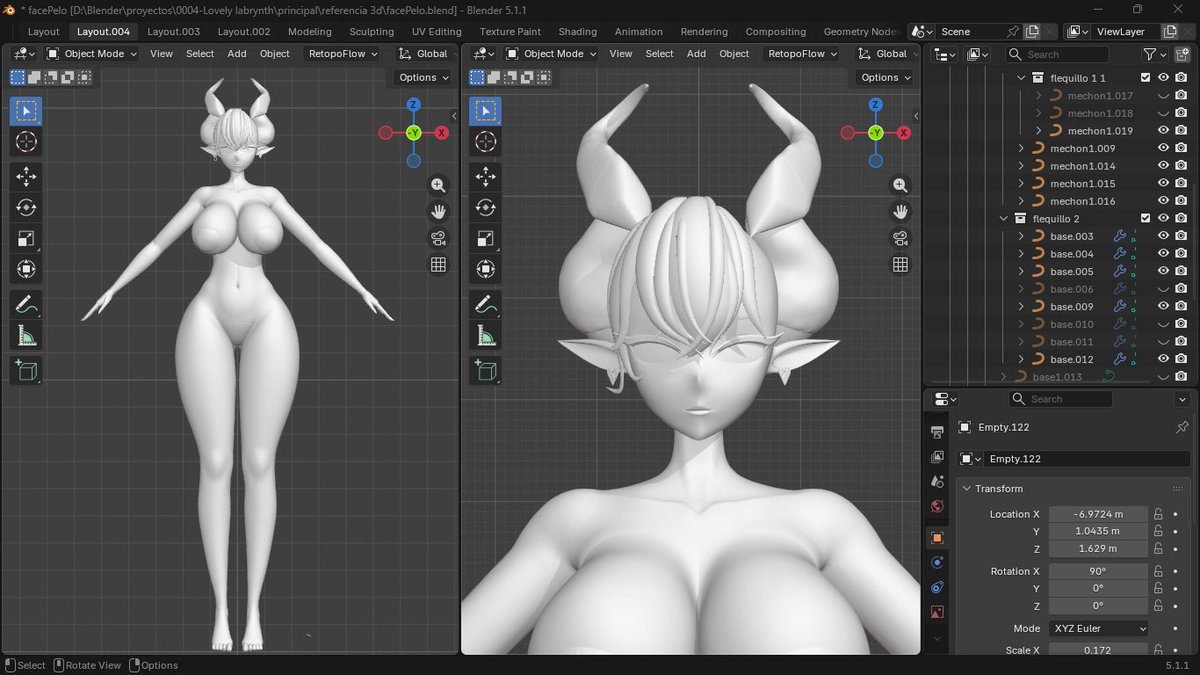Collapse the Transform panel
The height and width of the screenshot is (675, 1200).
tap(967, 488)
